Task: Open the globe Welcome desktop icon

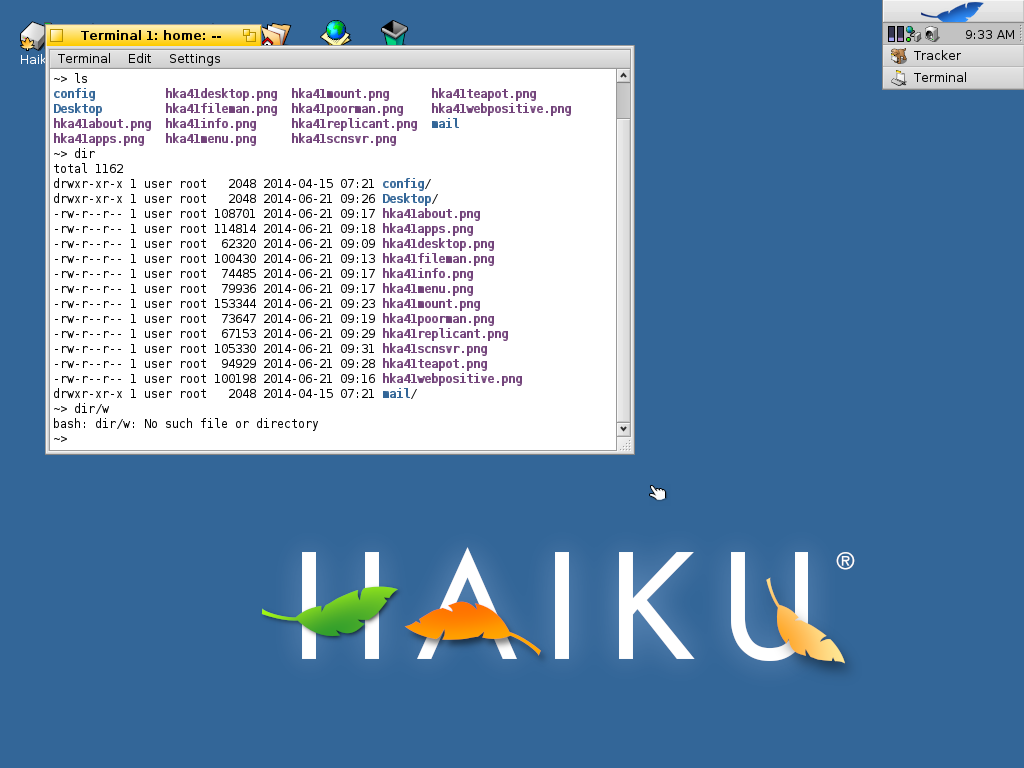Action: (x=336, y=33)
